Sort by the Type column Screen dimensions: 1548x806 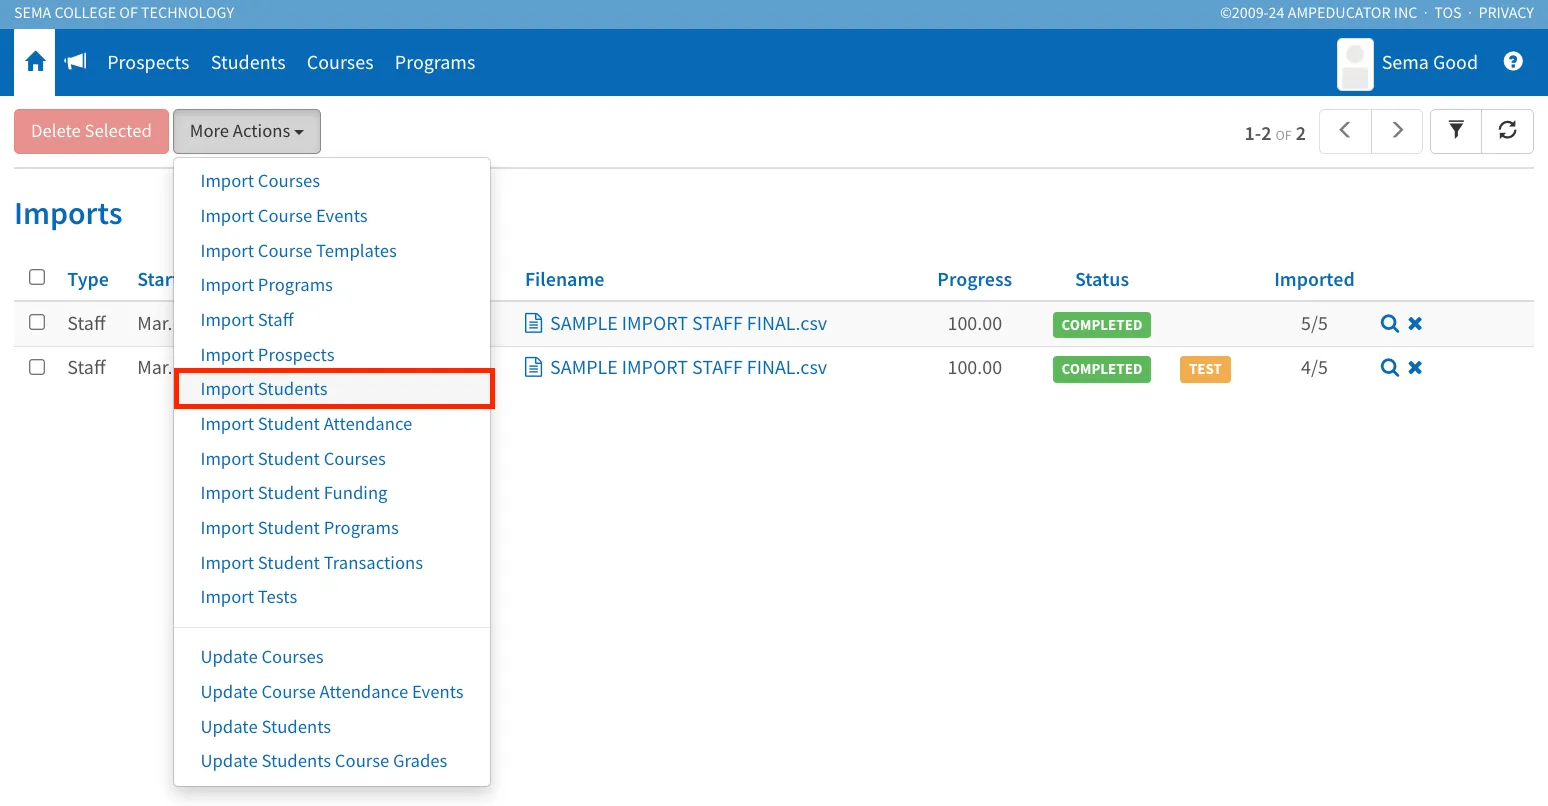pos(88,279)
